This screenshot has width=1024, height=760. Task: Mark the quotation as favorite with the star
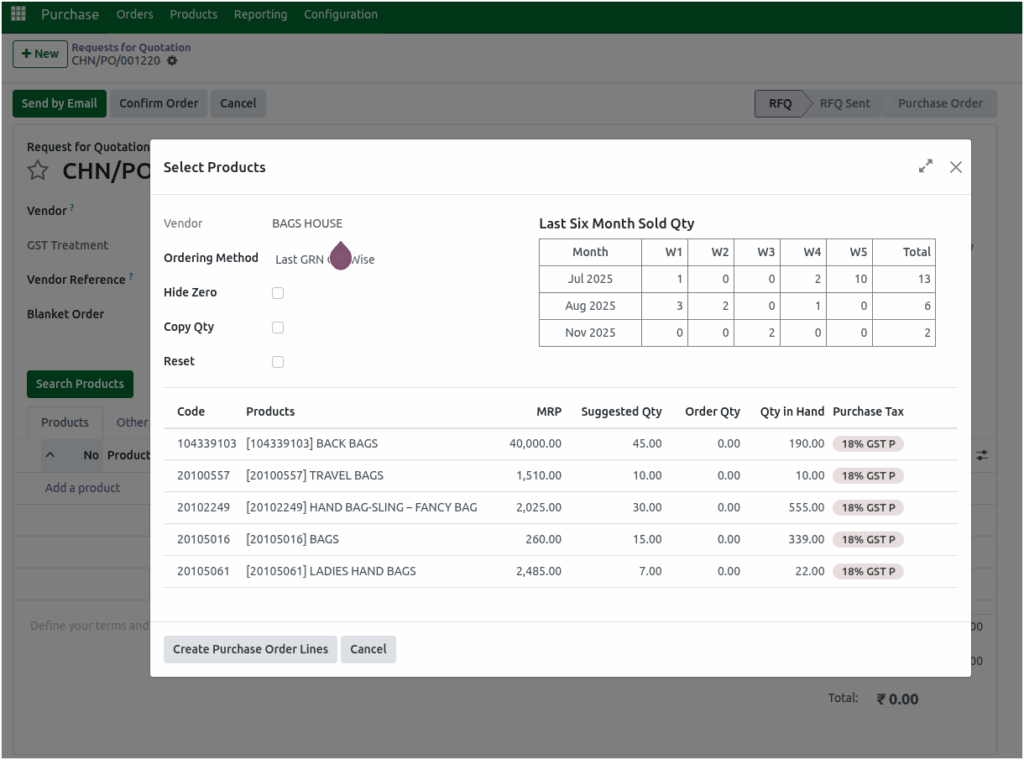tap(37, 170)
